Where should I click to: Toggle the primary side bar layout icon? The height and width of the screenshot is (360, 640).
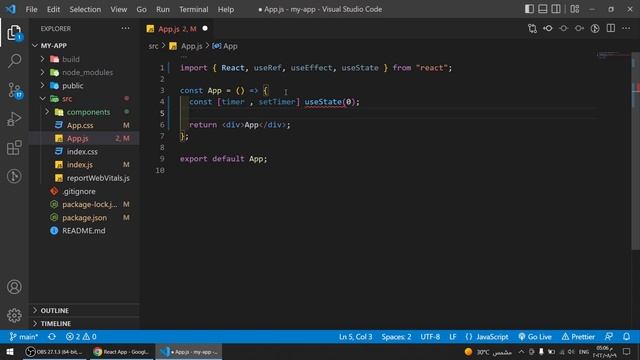(x=529, y=9)
